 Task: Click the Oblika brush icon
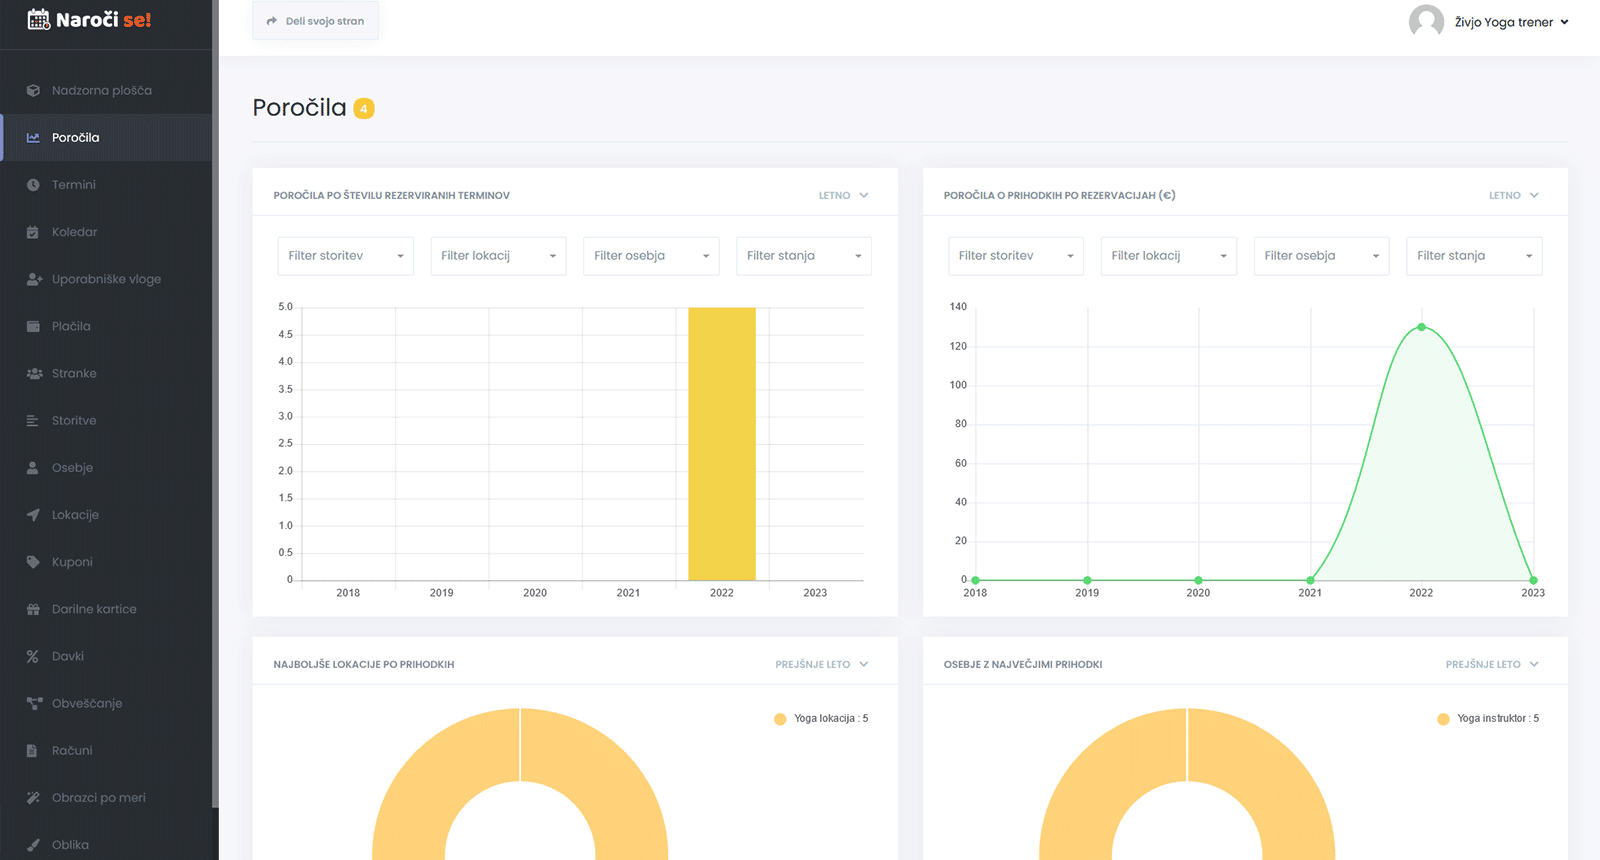[33, 845]
